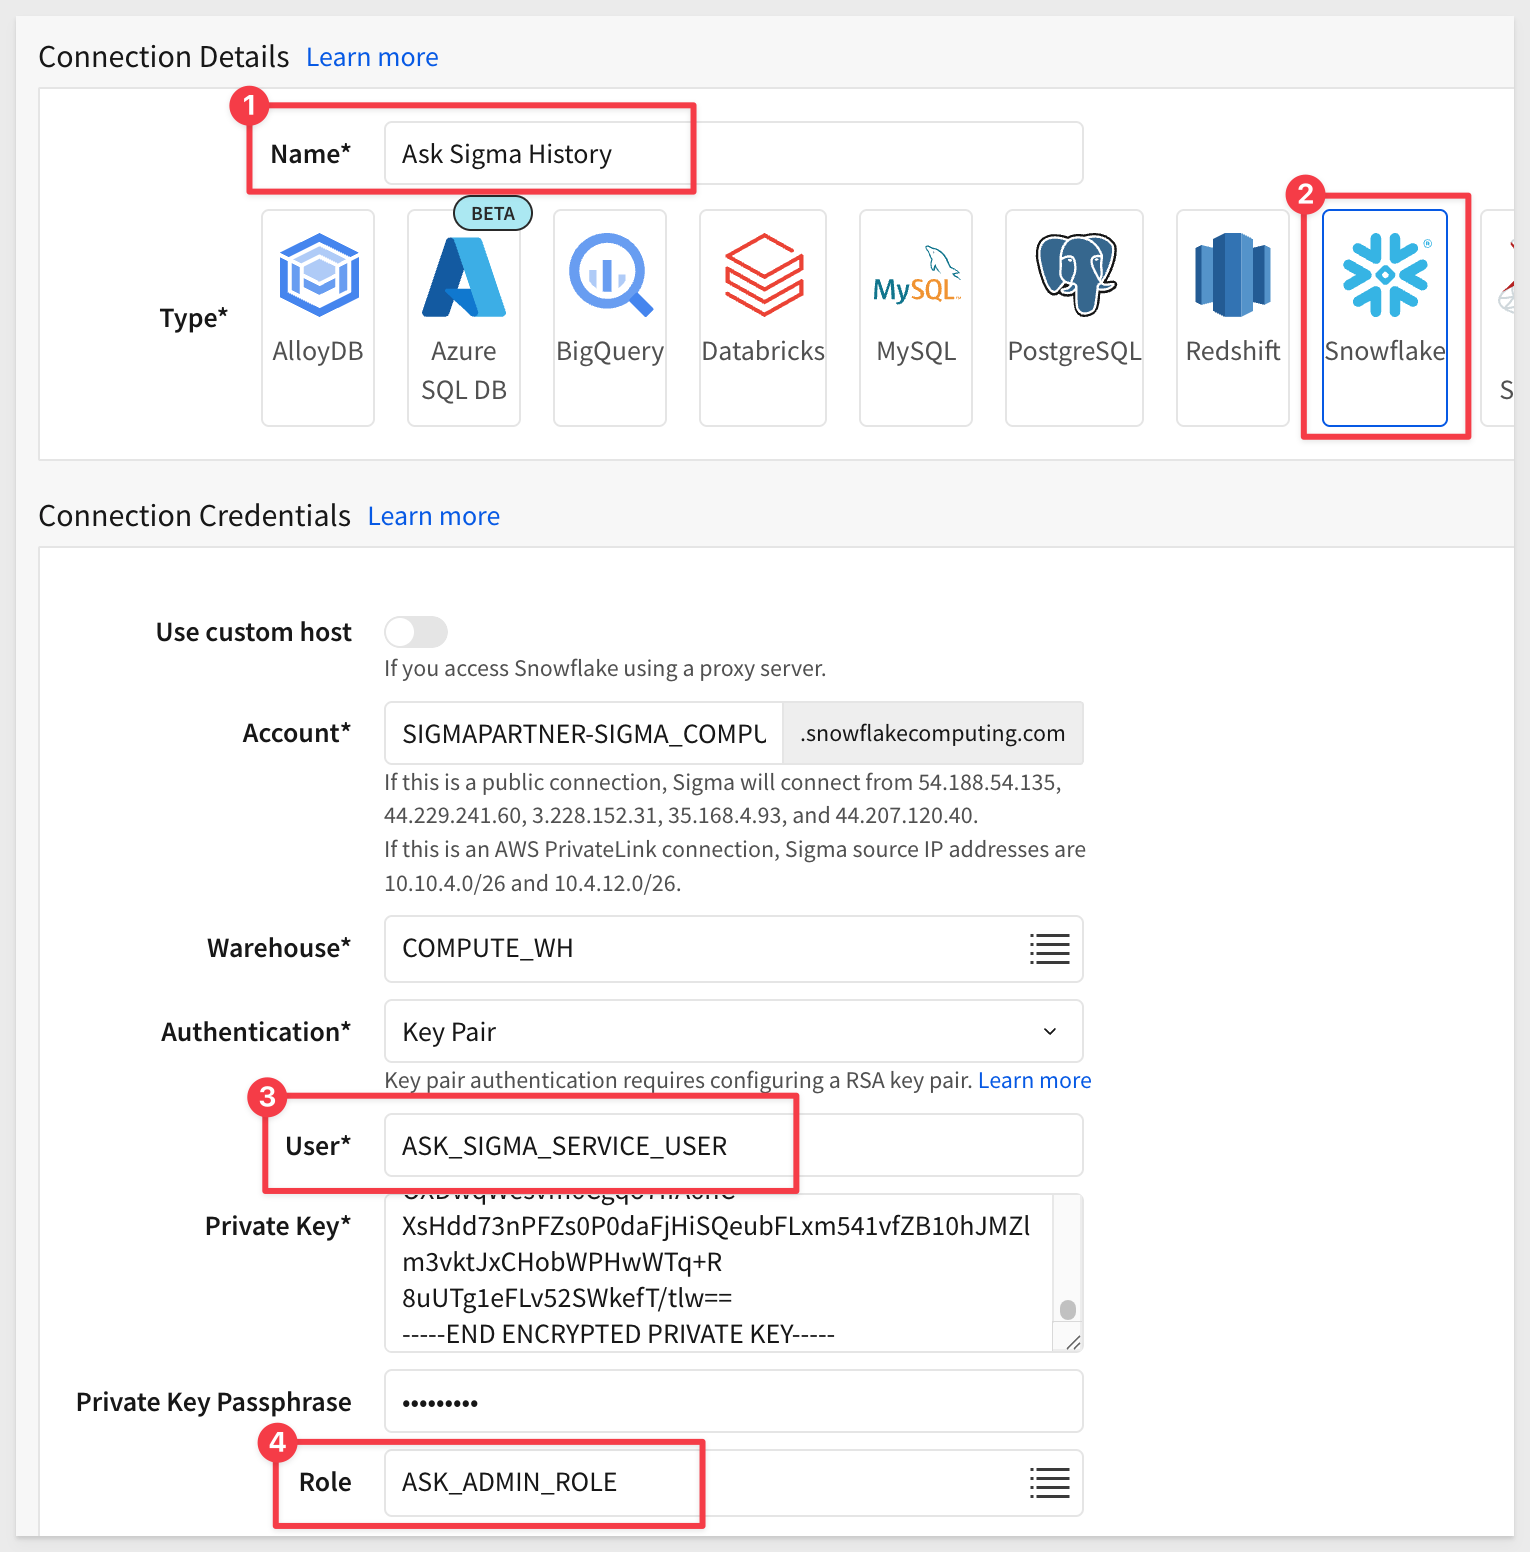Click the Private Key Passphrase field
Viewport: 1530px width, 1552px height.
(x=734, y=1401)
